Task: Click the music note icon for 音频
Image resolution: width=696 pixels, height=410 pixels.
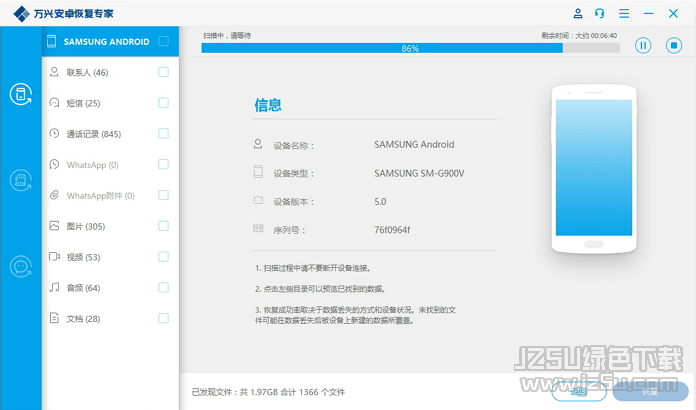Action: coord(54,288)
